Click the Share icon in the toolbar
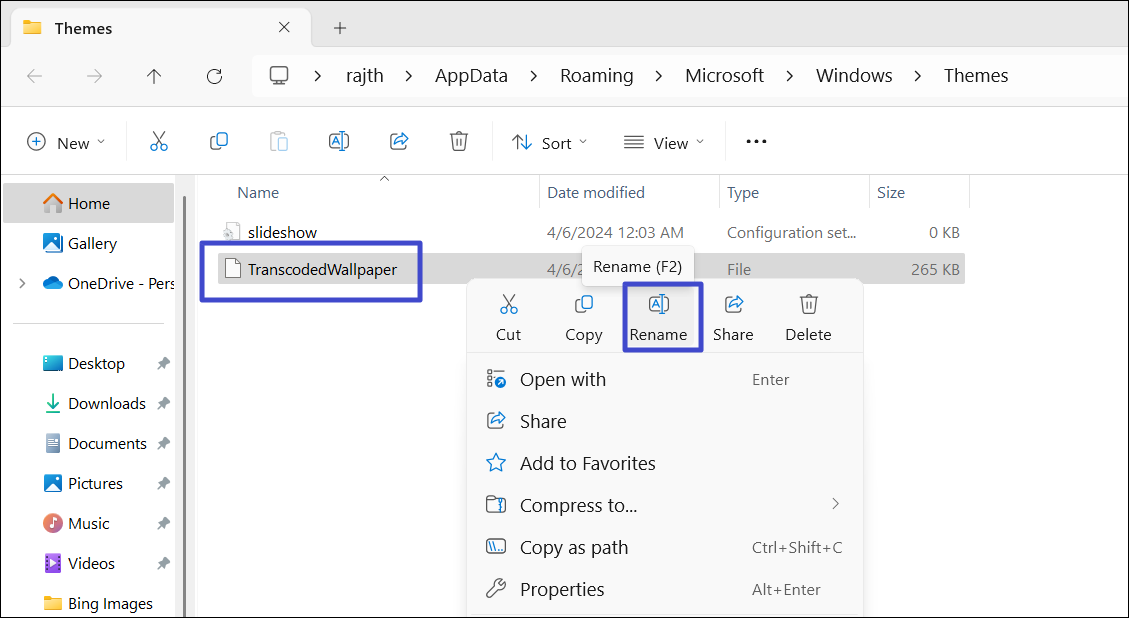 399,142
